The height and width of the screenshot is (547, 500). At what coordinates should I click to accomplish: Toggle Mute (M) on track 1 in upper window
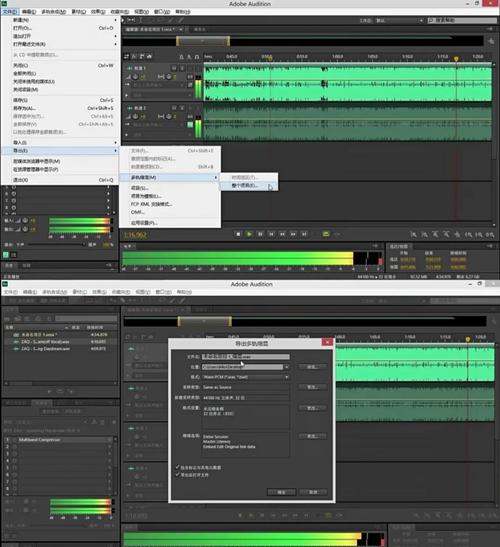click(x=174, y=68)
